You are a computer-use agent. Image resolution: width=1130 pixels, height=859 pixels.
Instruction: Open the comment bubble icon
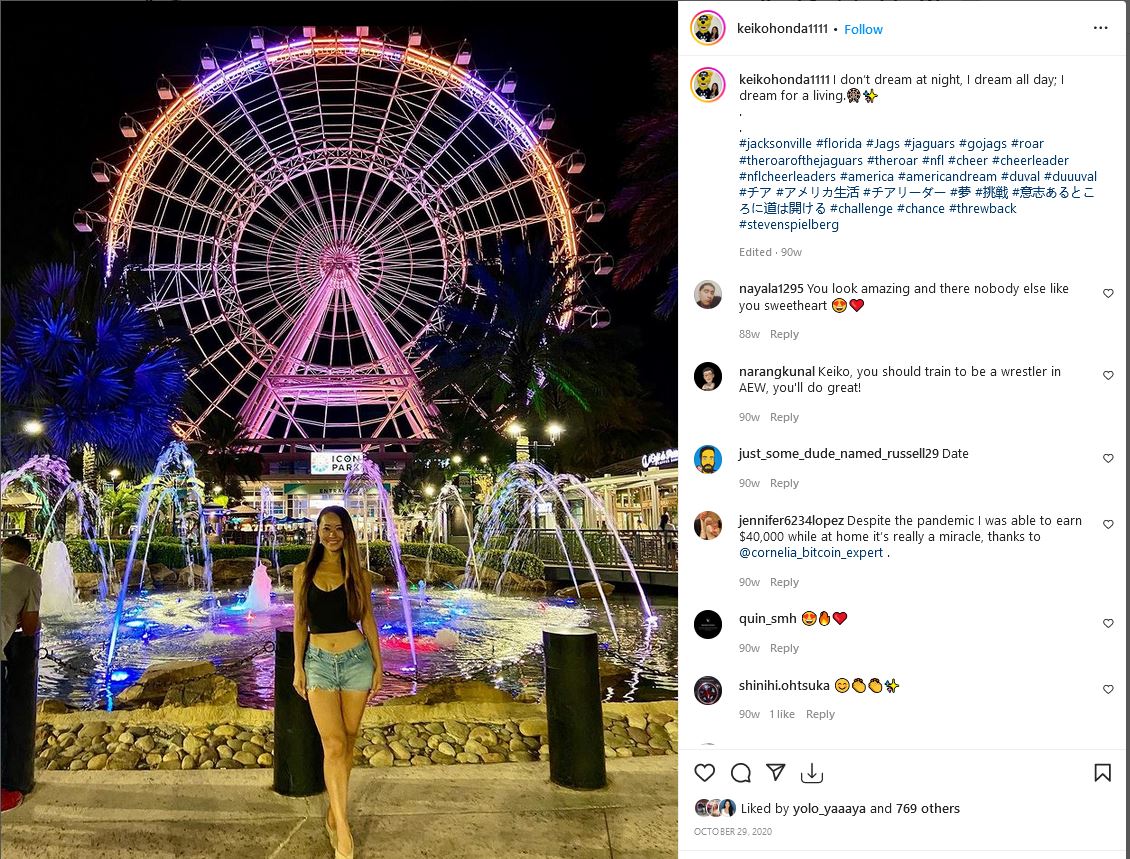(x=741, y=773)
